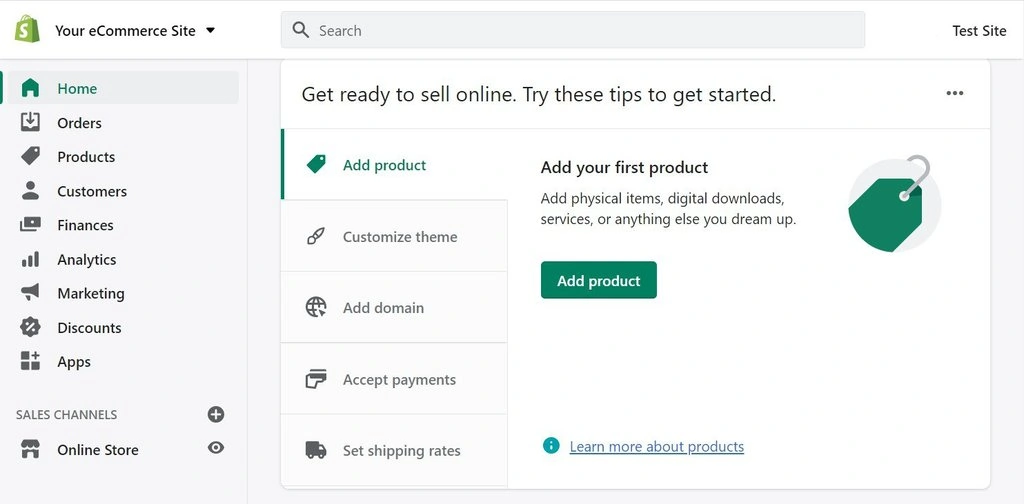Open Learn more about products link
1024x504 pixels.
point(656,447)
